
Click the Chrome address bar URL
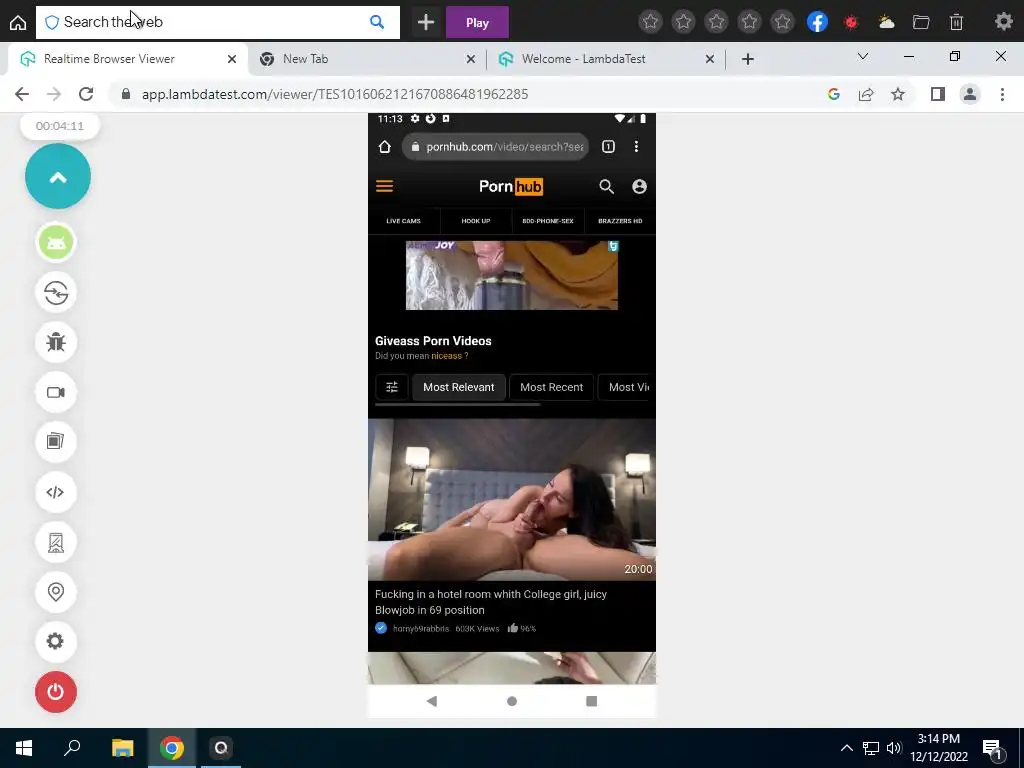pyautogui.click(x=335, y=94)
